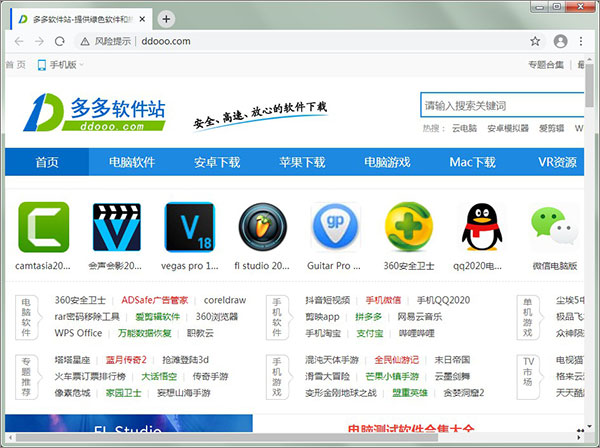The image size is (600, 448).
Task: Open the 电脑软件 navigation tab
Action: 132,162
